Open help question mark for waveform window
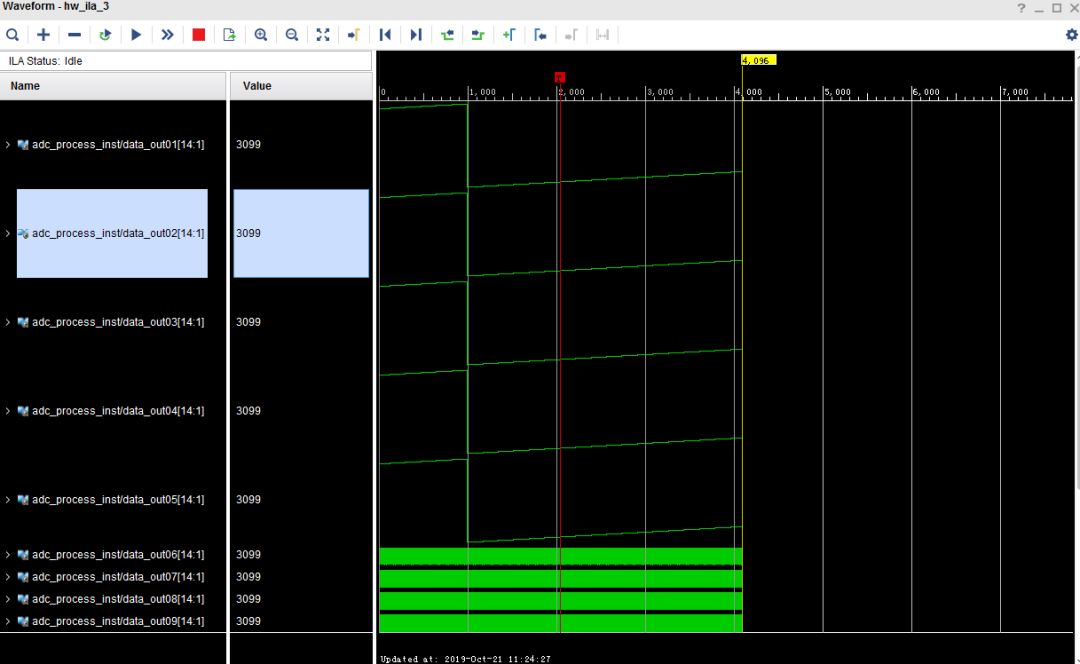The height and width of the screenshot is (664, 1080). pyautogui.click(x=1021, y=8)
